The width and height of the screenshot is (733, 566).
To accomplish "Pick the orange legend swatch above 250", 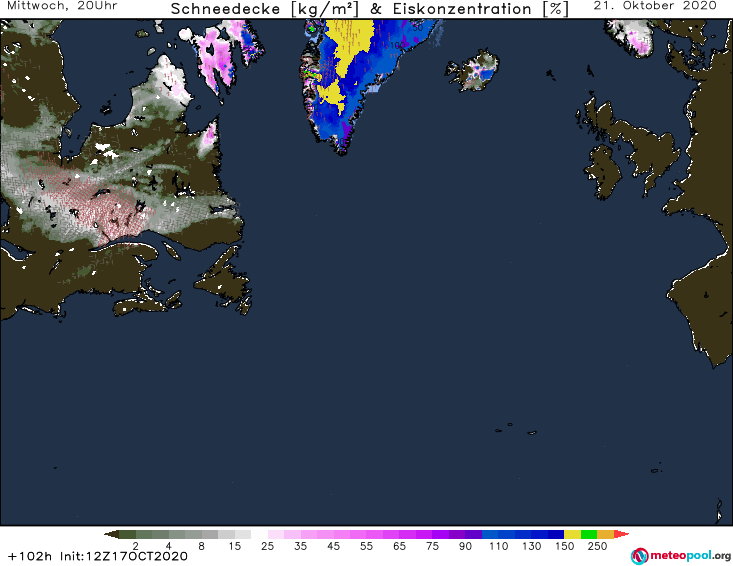I will 605,534.
